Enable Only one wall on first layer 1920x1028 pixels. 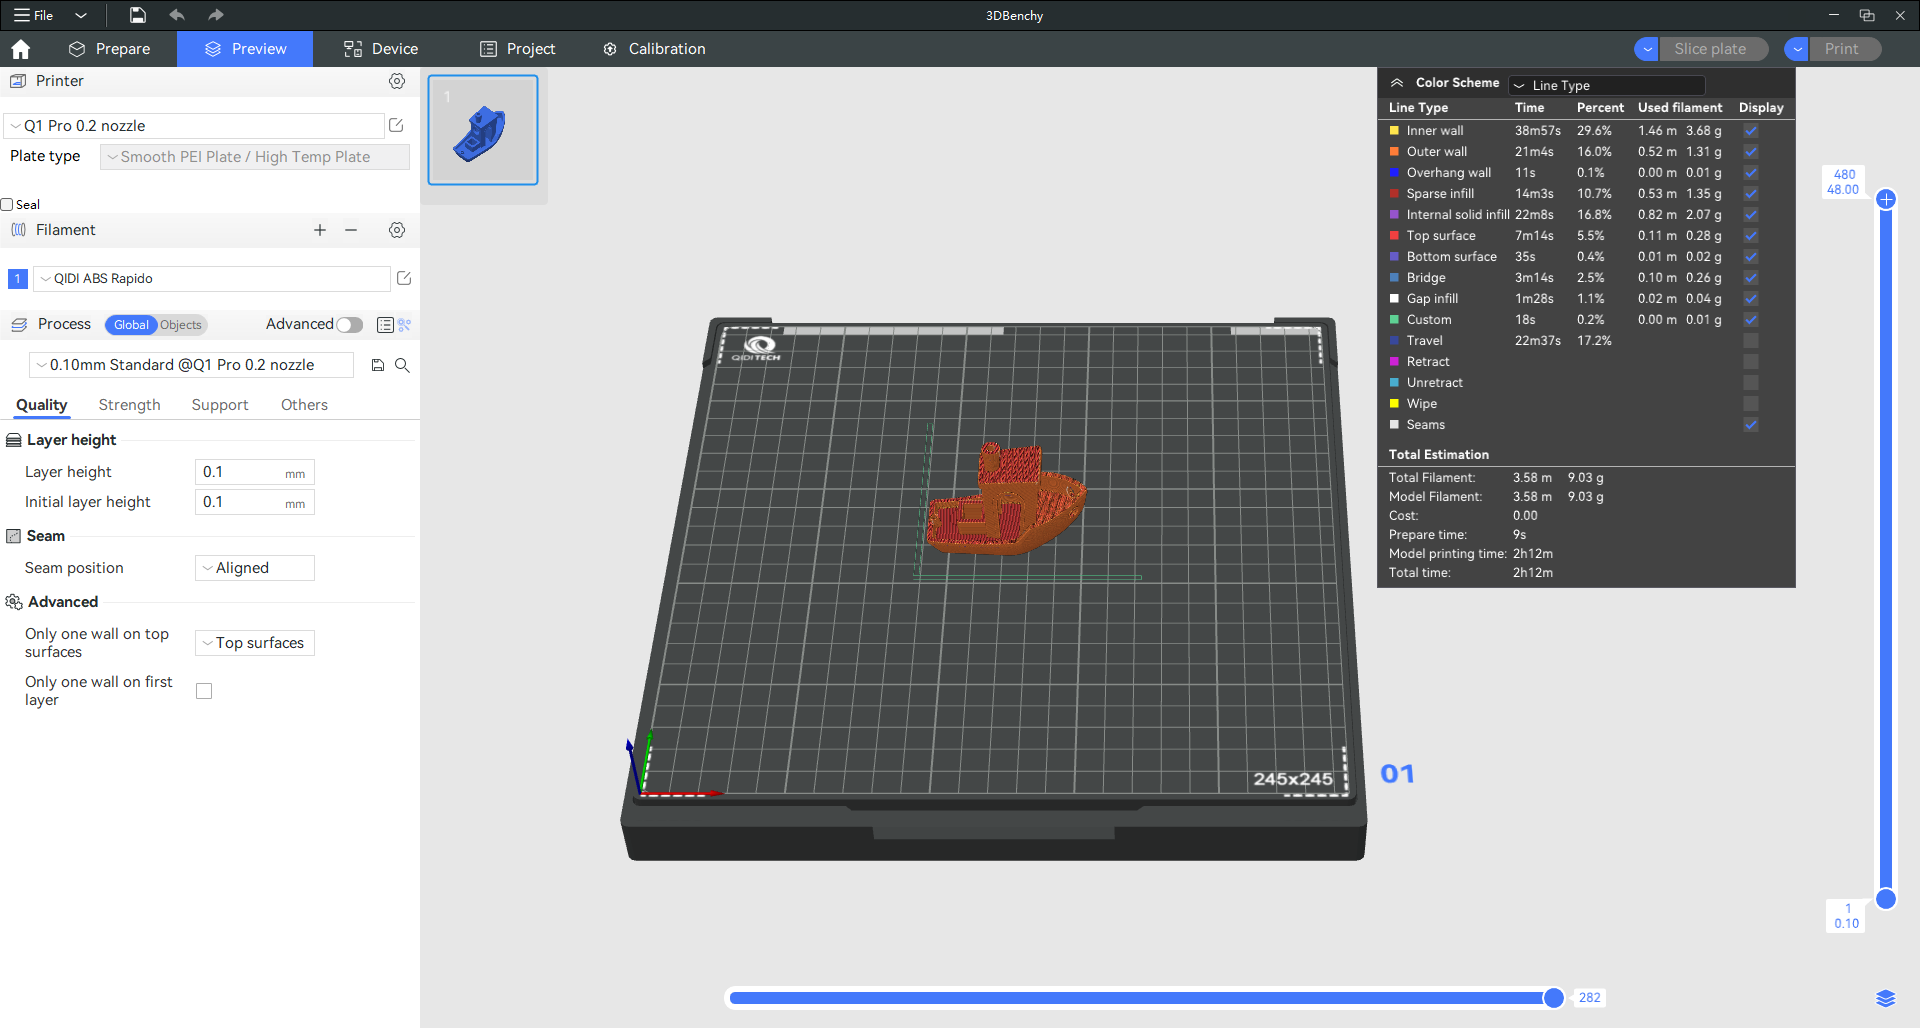click(x=204, y=691)
